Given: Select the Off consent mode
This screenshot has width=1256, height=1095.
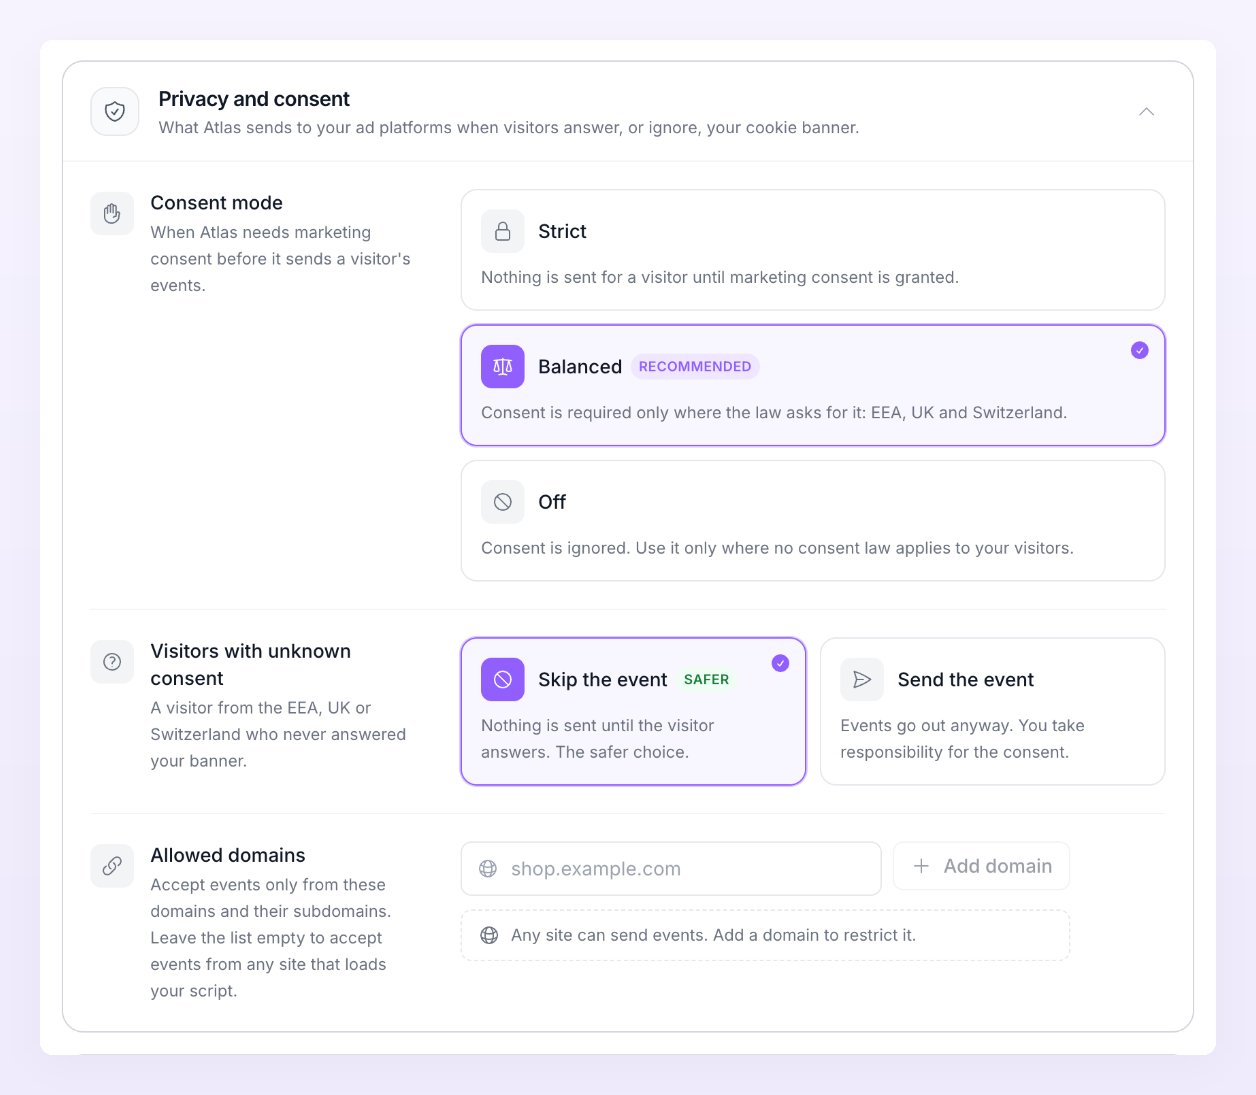Looking at the screenshot, I should tap(813, 521).
